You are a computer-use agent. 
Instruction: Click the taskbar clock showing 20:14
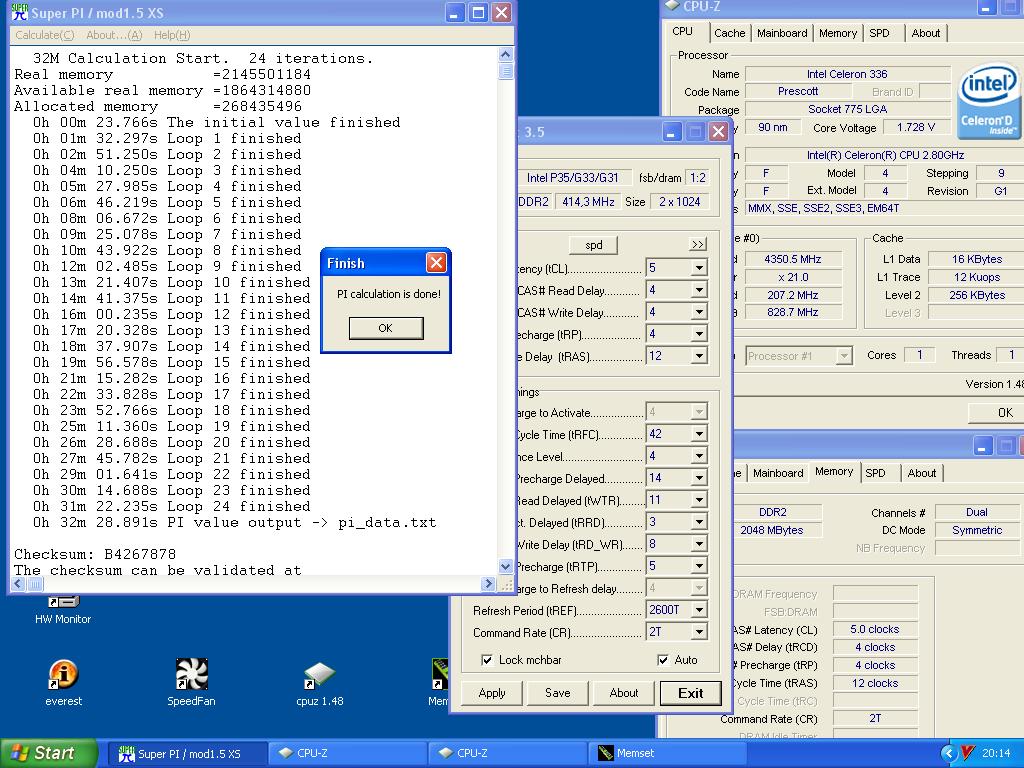[x=996, y=753]
